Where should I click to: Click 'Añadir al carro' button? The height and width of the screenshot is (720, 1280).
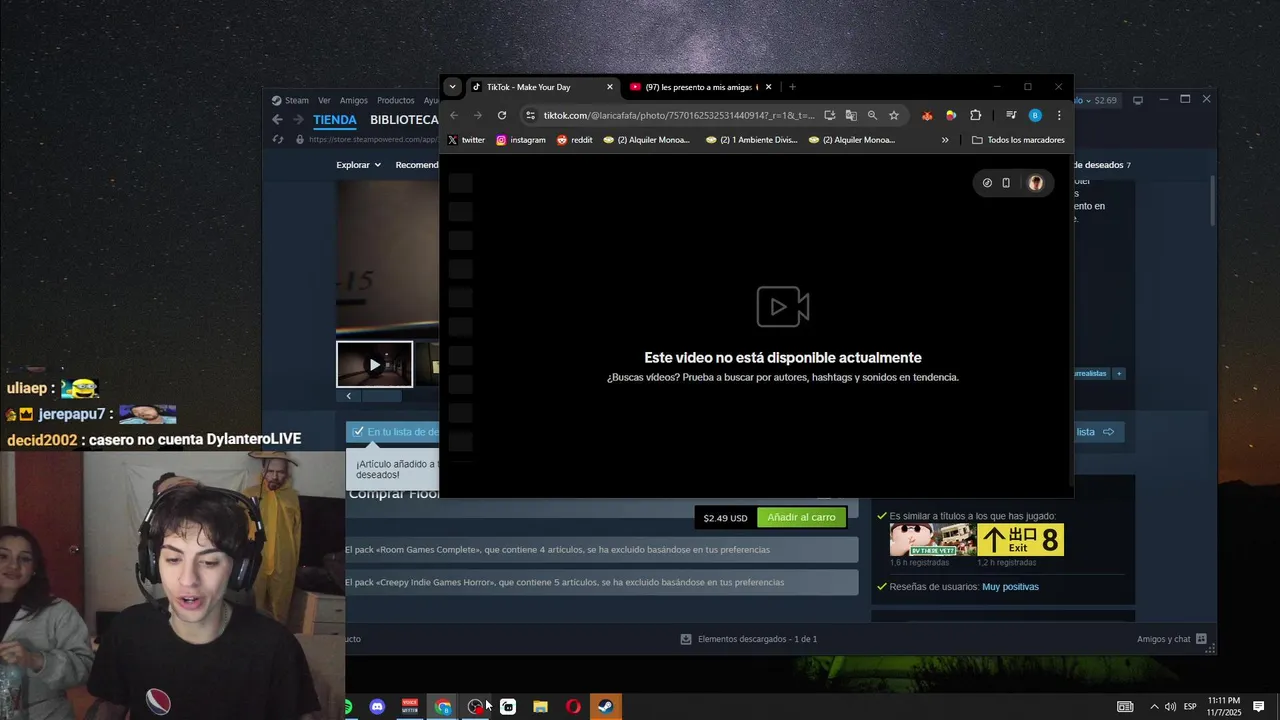(x=801, y=518)
